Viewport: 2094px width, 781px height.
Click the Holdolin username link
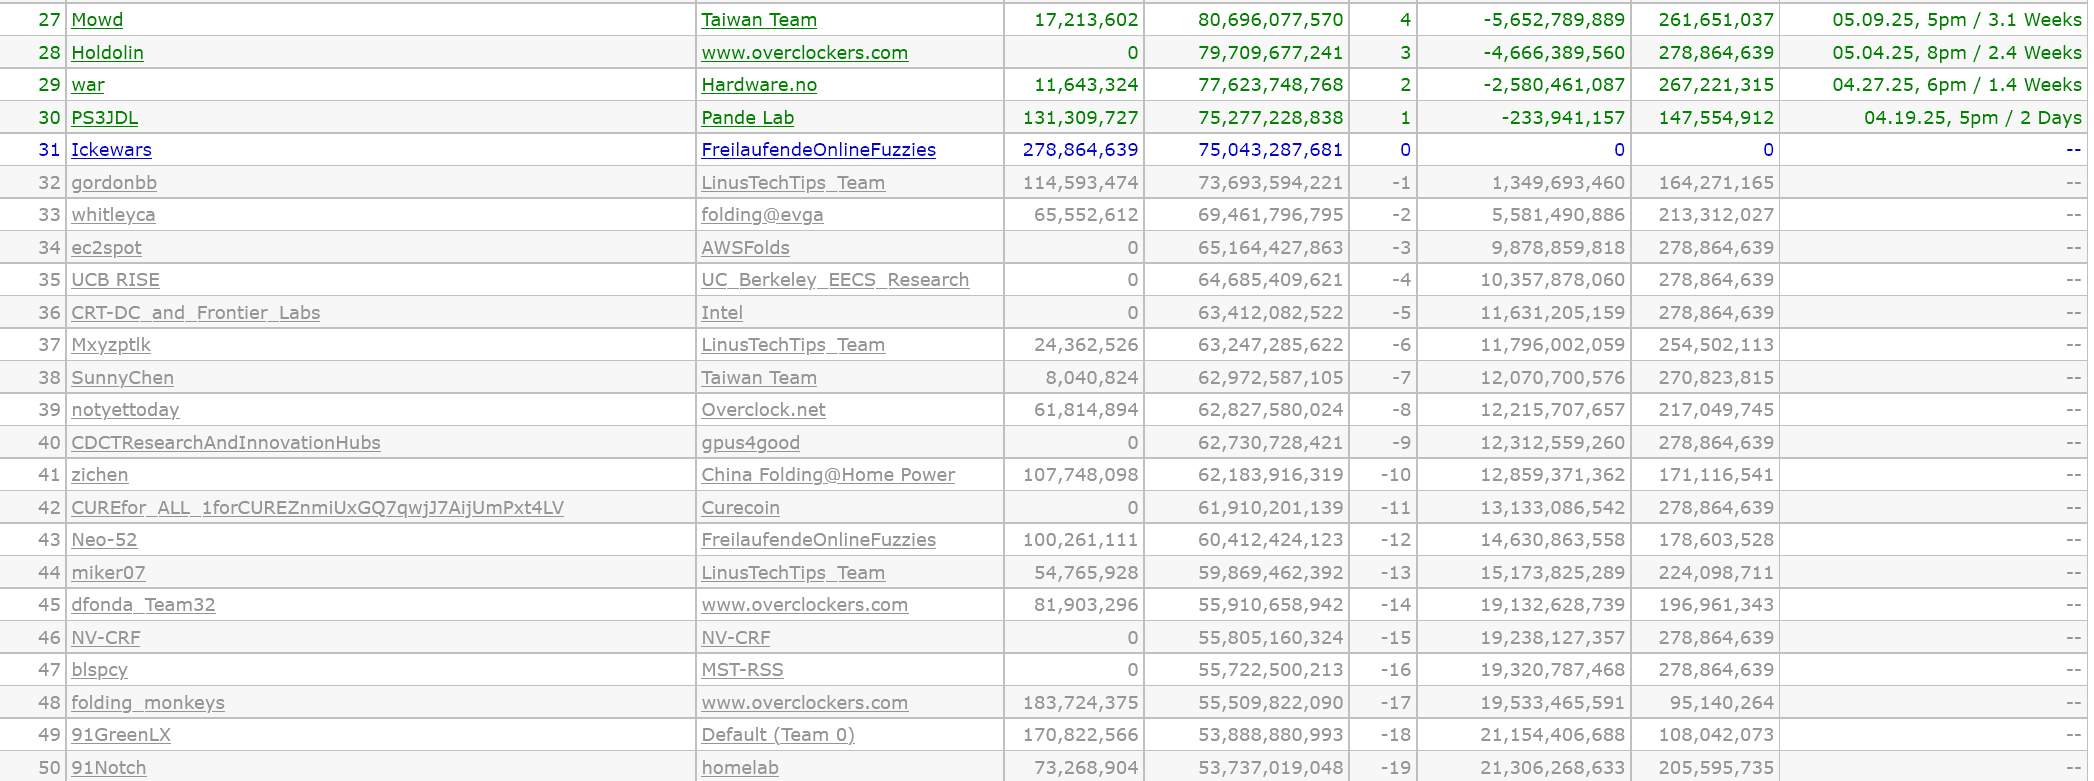107,53
